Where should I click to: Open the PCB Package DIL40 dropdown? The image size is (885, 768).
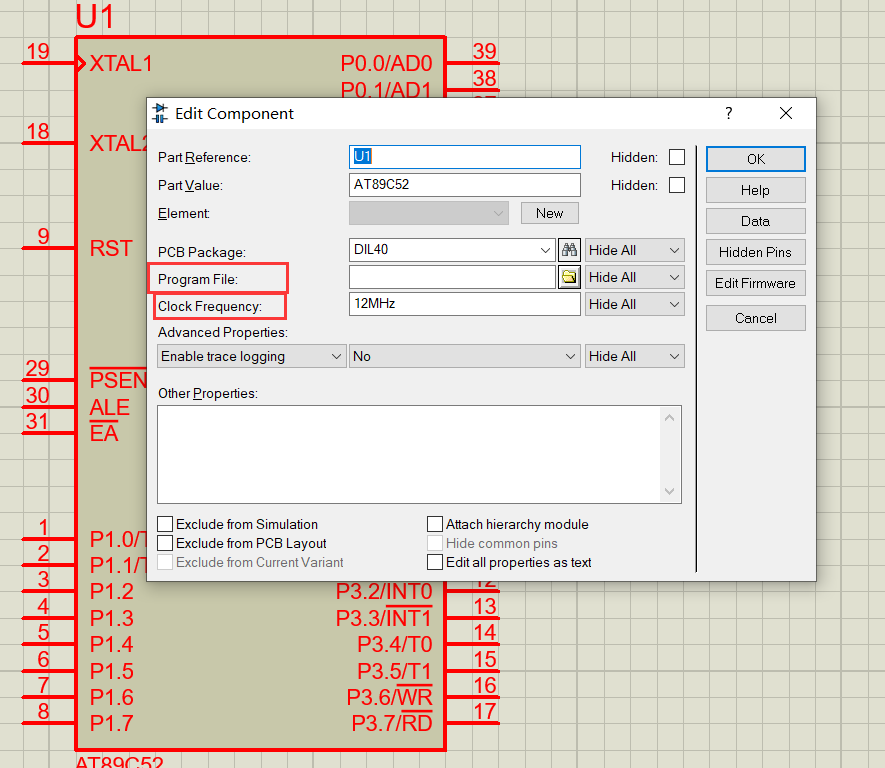pyautogui.click(x=452, y=250)
